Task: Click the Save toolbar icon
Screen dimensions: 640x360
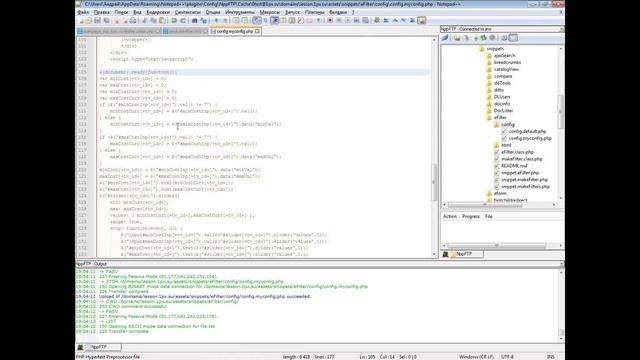Action: pos(97,20)
